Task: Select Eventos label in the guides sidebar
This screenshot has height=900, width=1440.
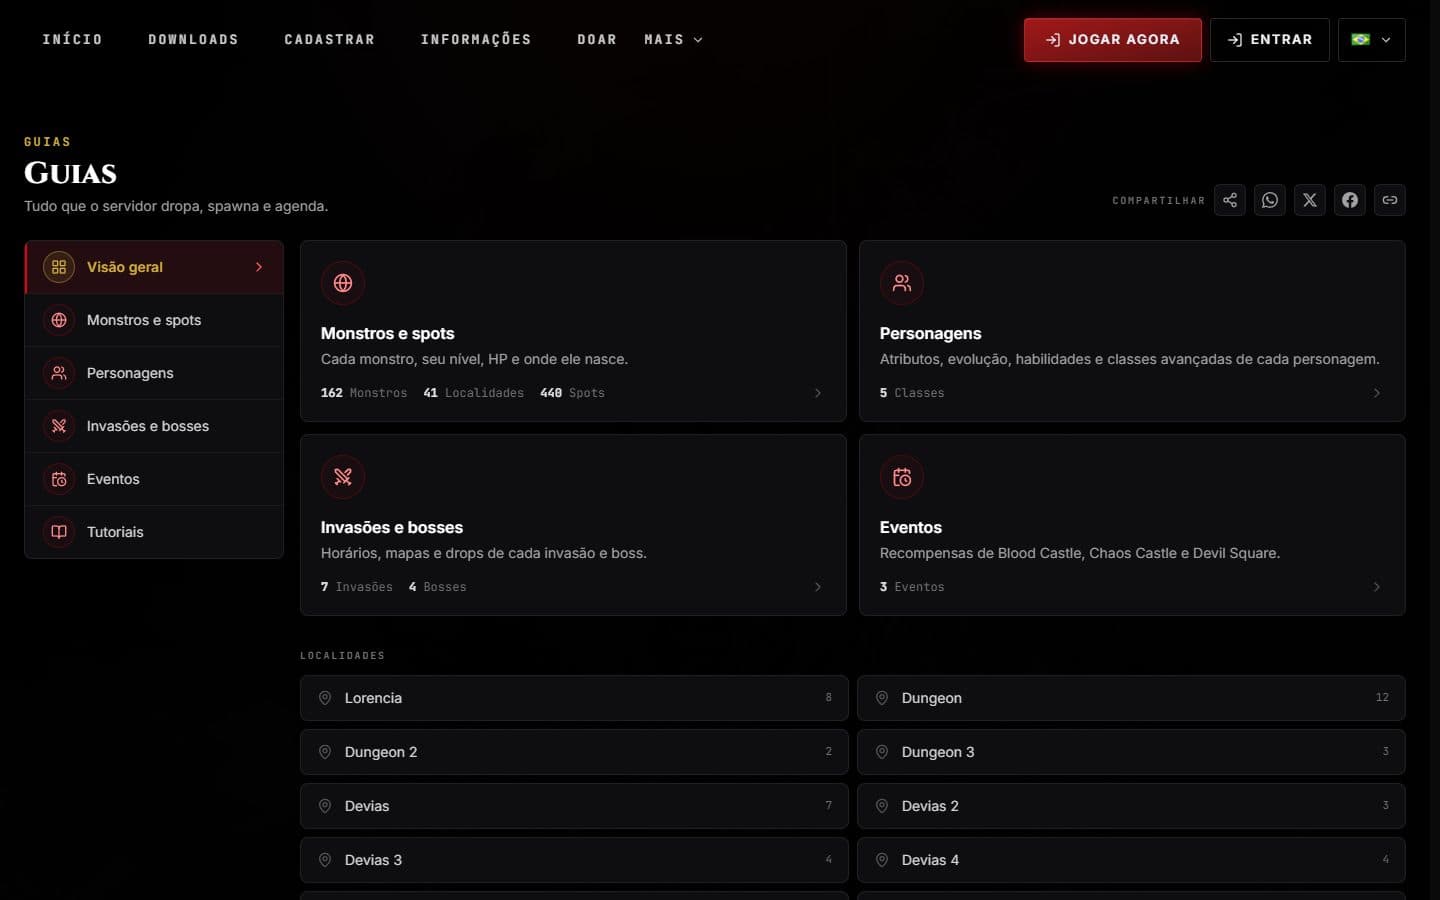Action: click(113, 479)
